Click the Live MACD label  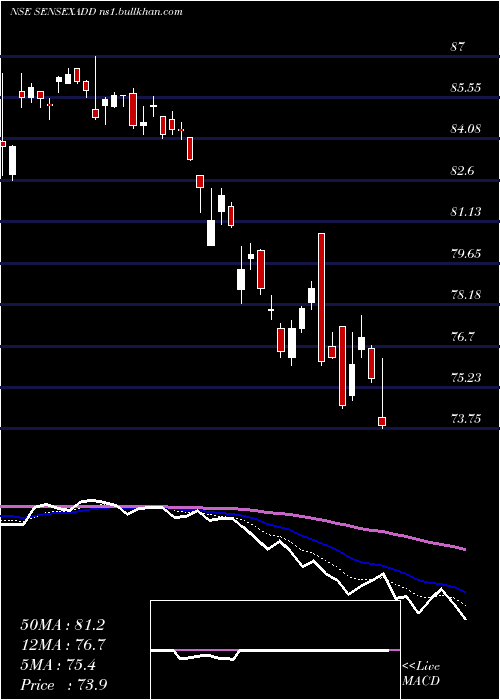pos(421,673)
